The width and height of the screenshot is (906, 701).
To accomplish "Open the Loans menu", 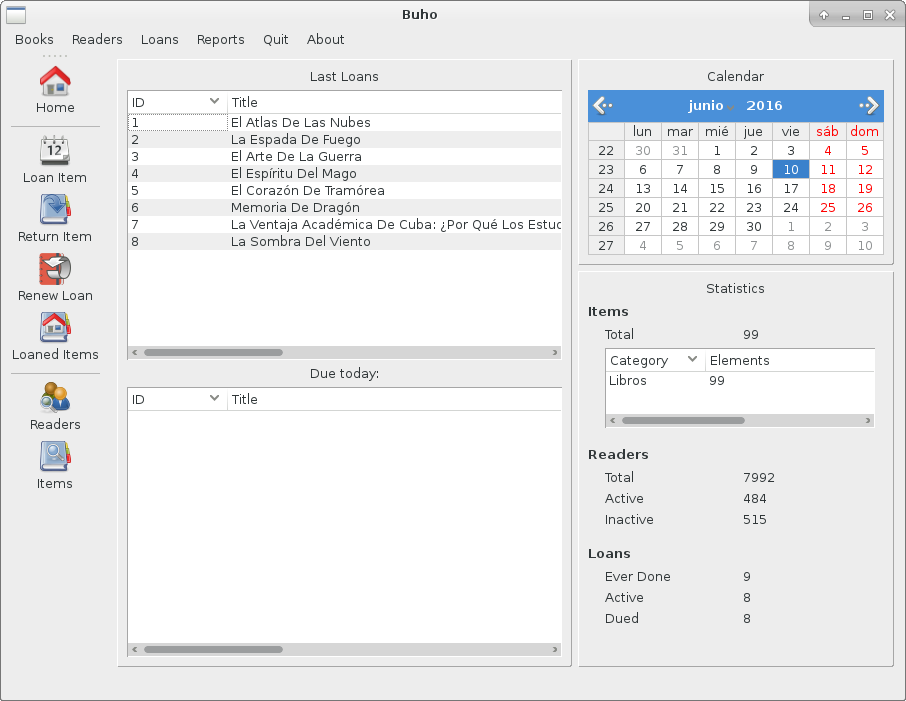I will (159, 39).
